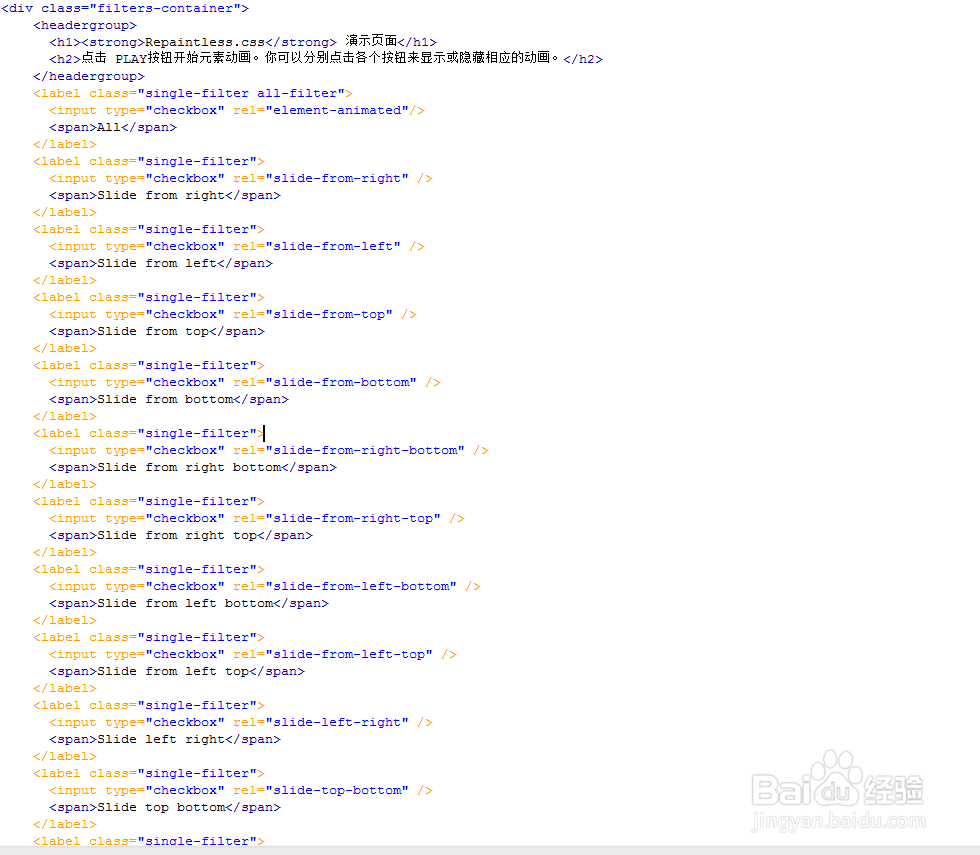Screen dimensions: 980x855
Task: Click the closing </headergroup> tag
Action: [89, 76]
